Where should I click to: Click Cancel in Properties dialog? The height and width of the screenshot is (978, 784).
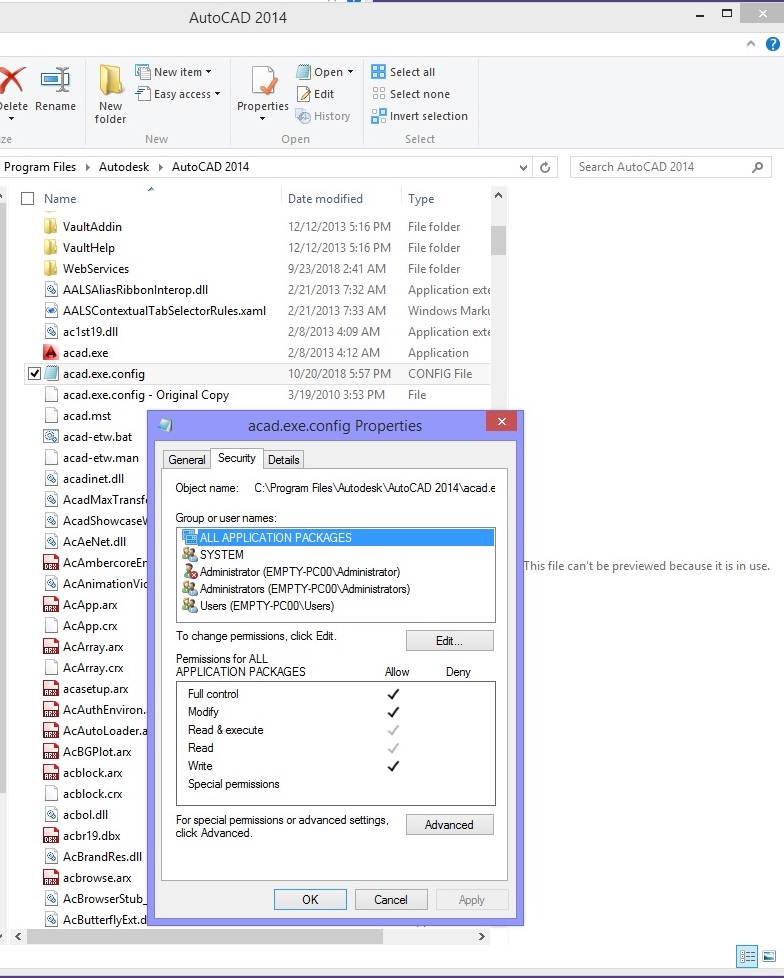coord(391,899)
